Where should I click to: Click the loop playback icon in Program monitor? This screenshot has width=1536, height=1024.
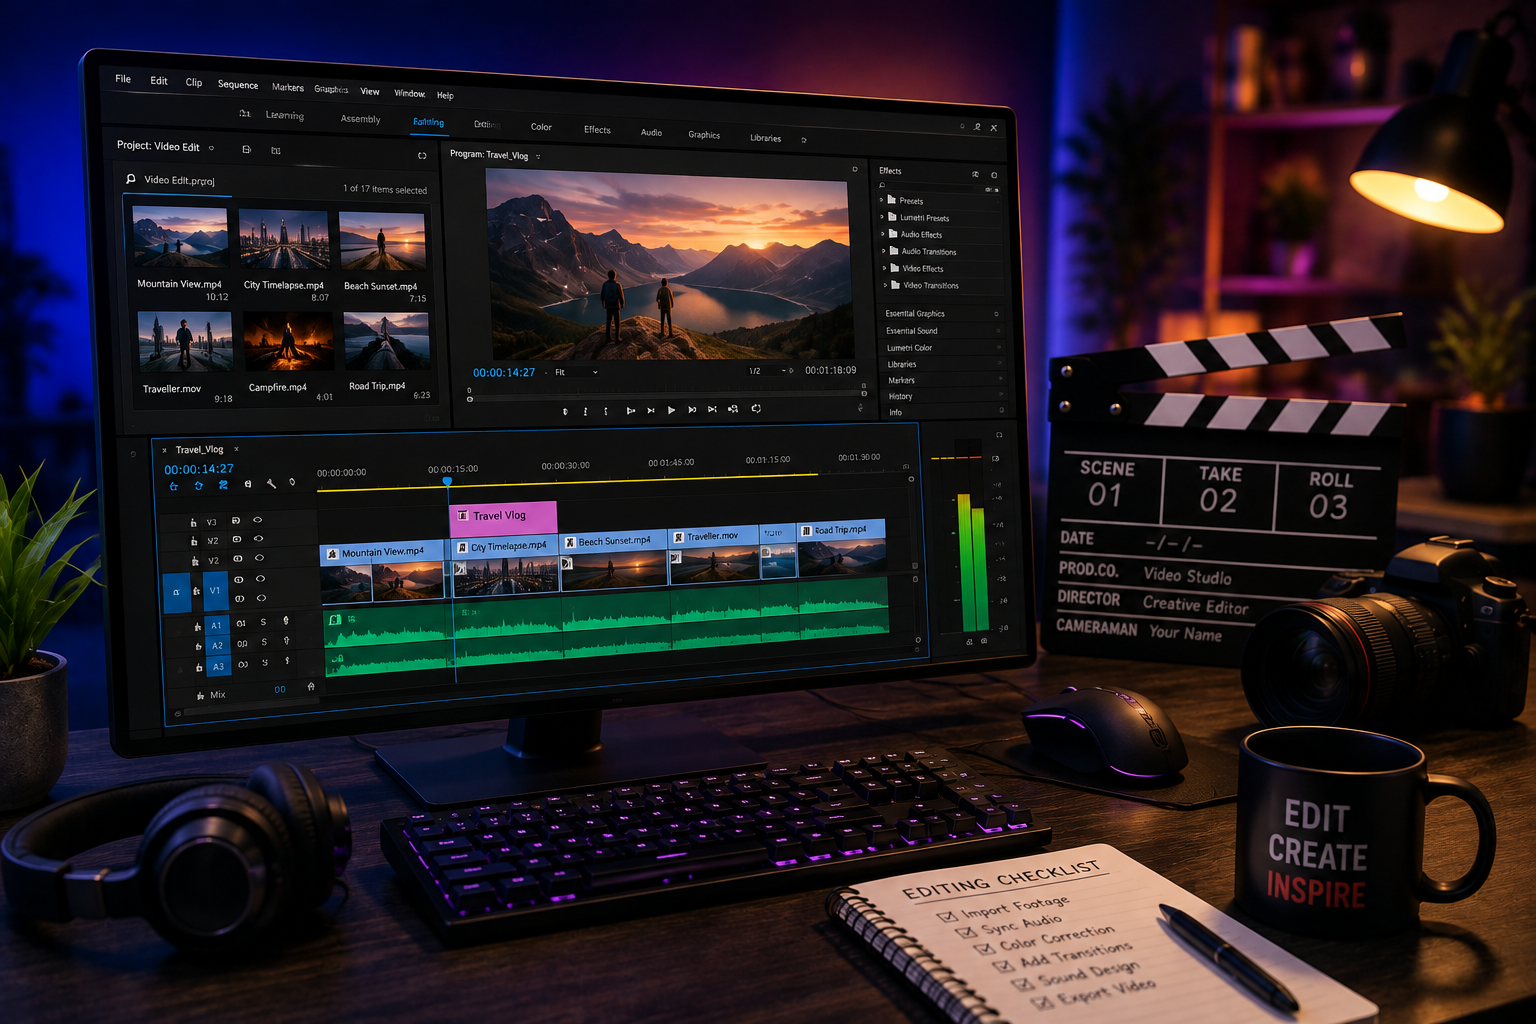coord(756,408)
